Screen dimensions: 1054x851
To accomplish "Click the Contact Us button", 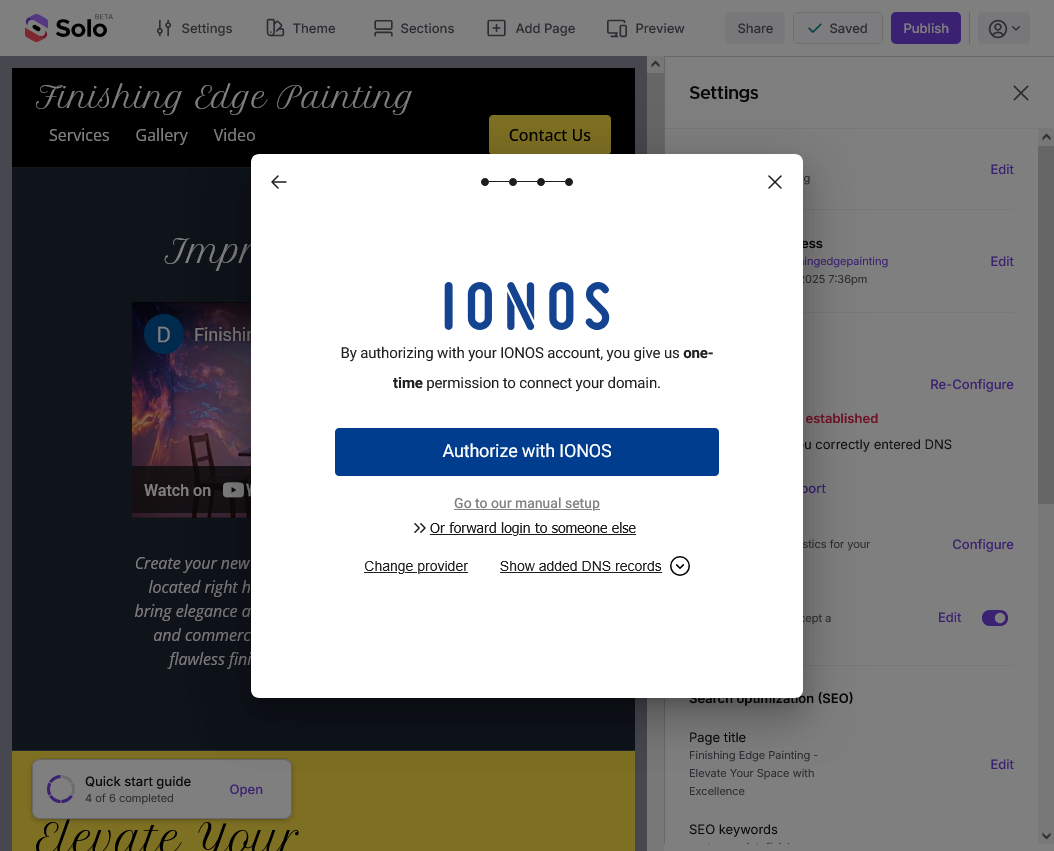I will (549, 135).
